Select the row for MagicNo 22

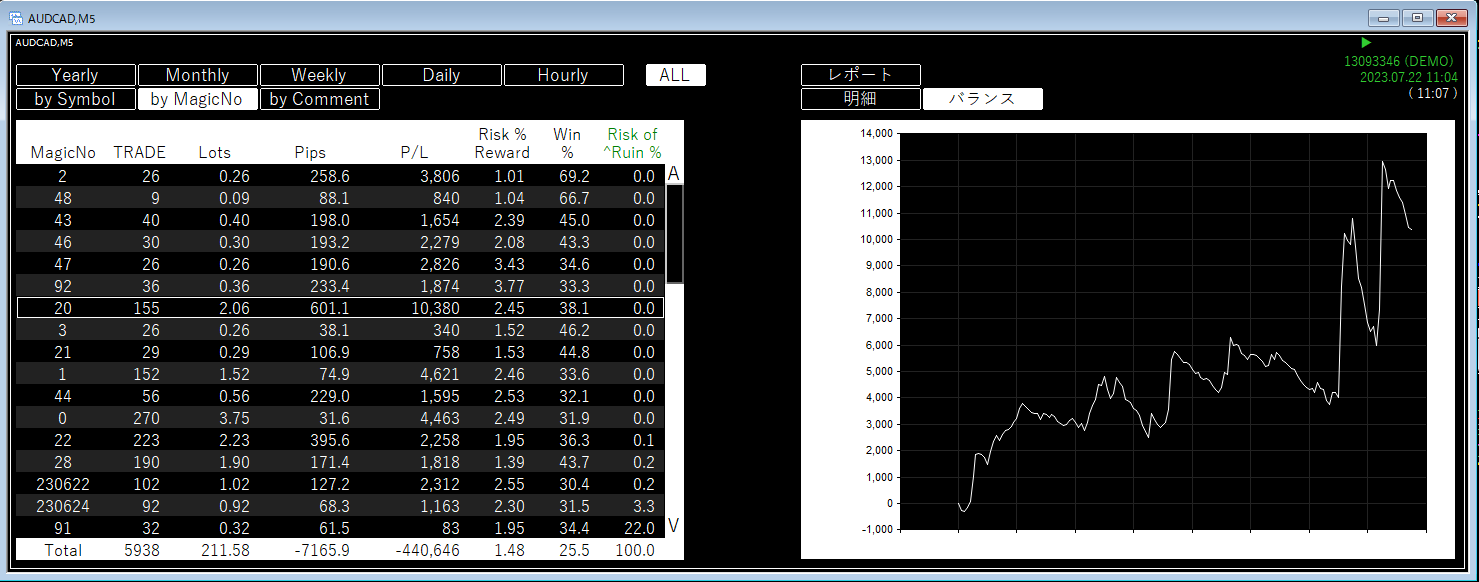(x=340, y=440)
